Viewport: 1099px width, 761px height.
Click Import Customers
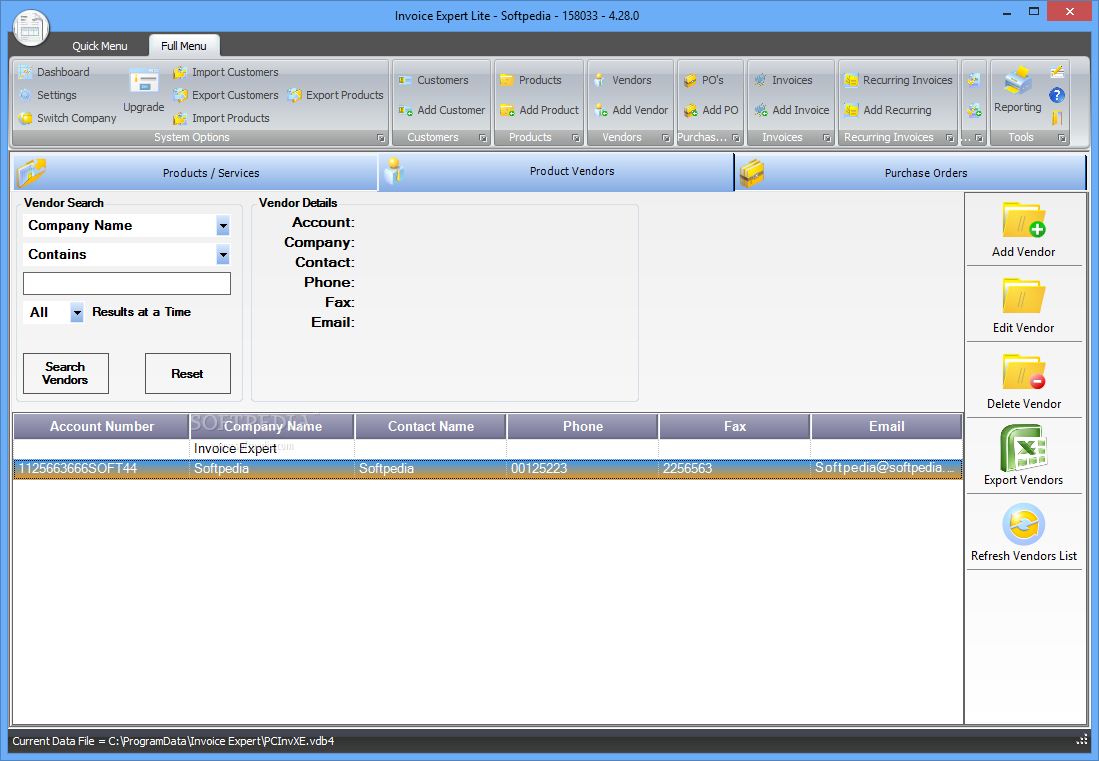pyautogui.click(x=226, y=72)
